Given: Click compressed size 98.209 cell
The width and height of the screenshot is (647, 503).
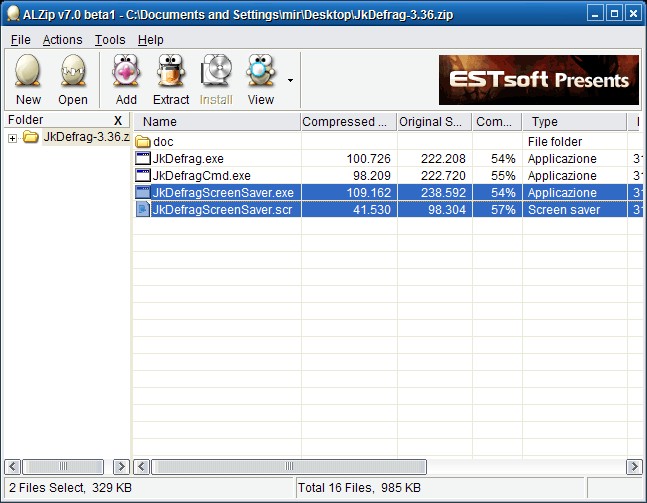Looking at the screenshot, I should point(372,175).
